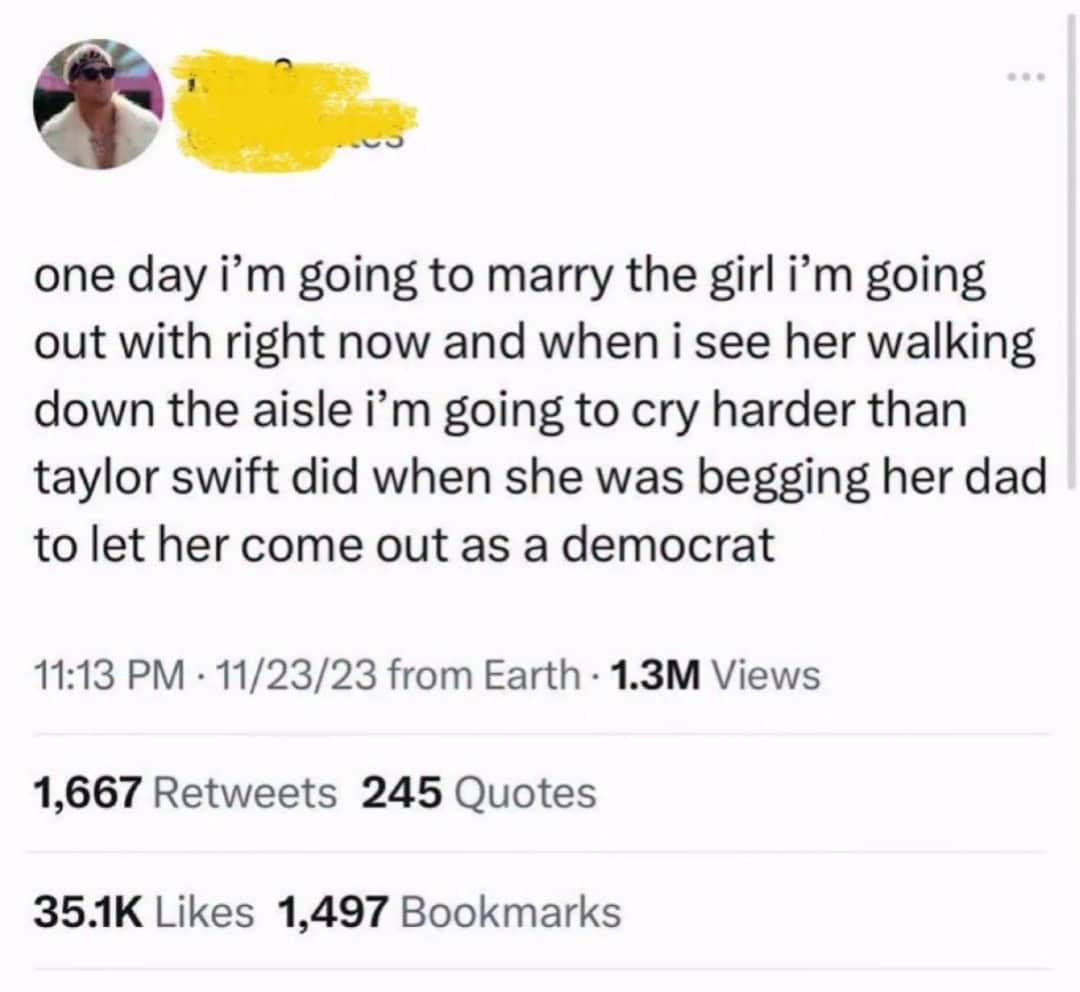Open the three-dot more options menu
Image resolution: width=1080 pixels, height=992 pixels.
click(1027, 77)
